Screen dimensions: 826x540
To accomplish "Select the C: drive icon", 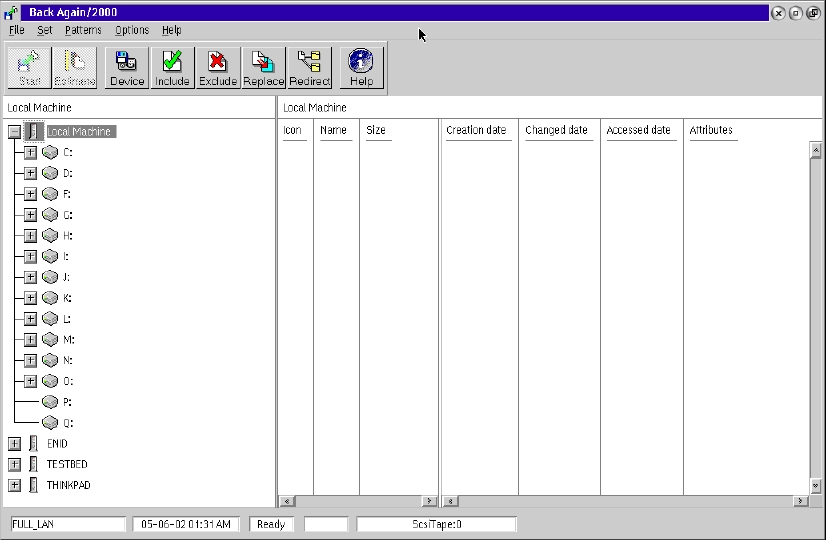I will 50,152.
